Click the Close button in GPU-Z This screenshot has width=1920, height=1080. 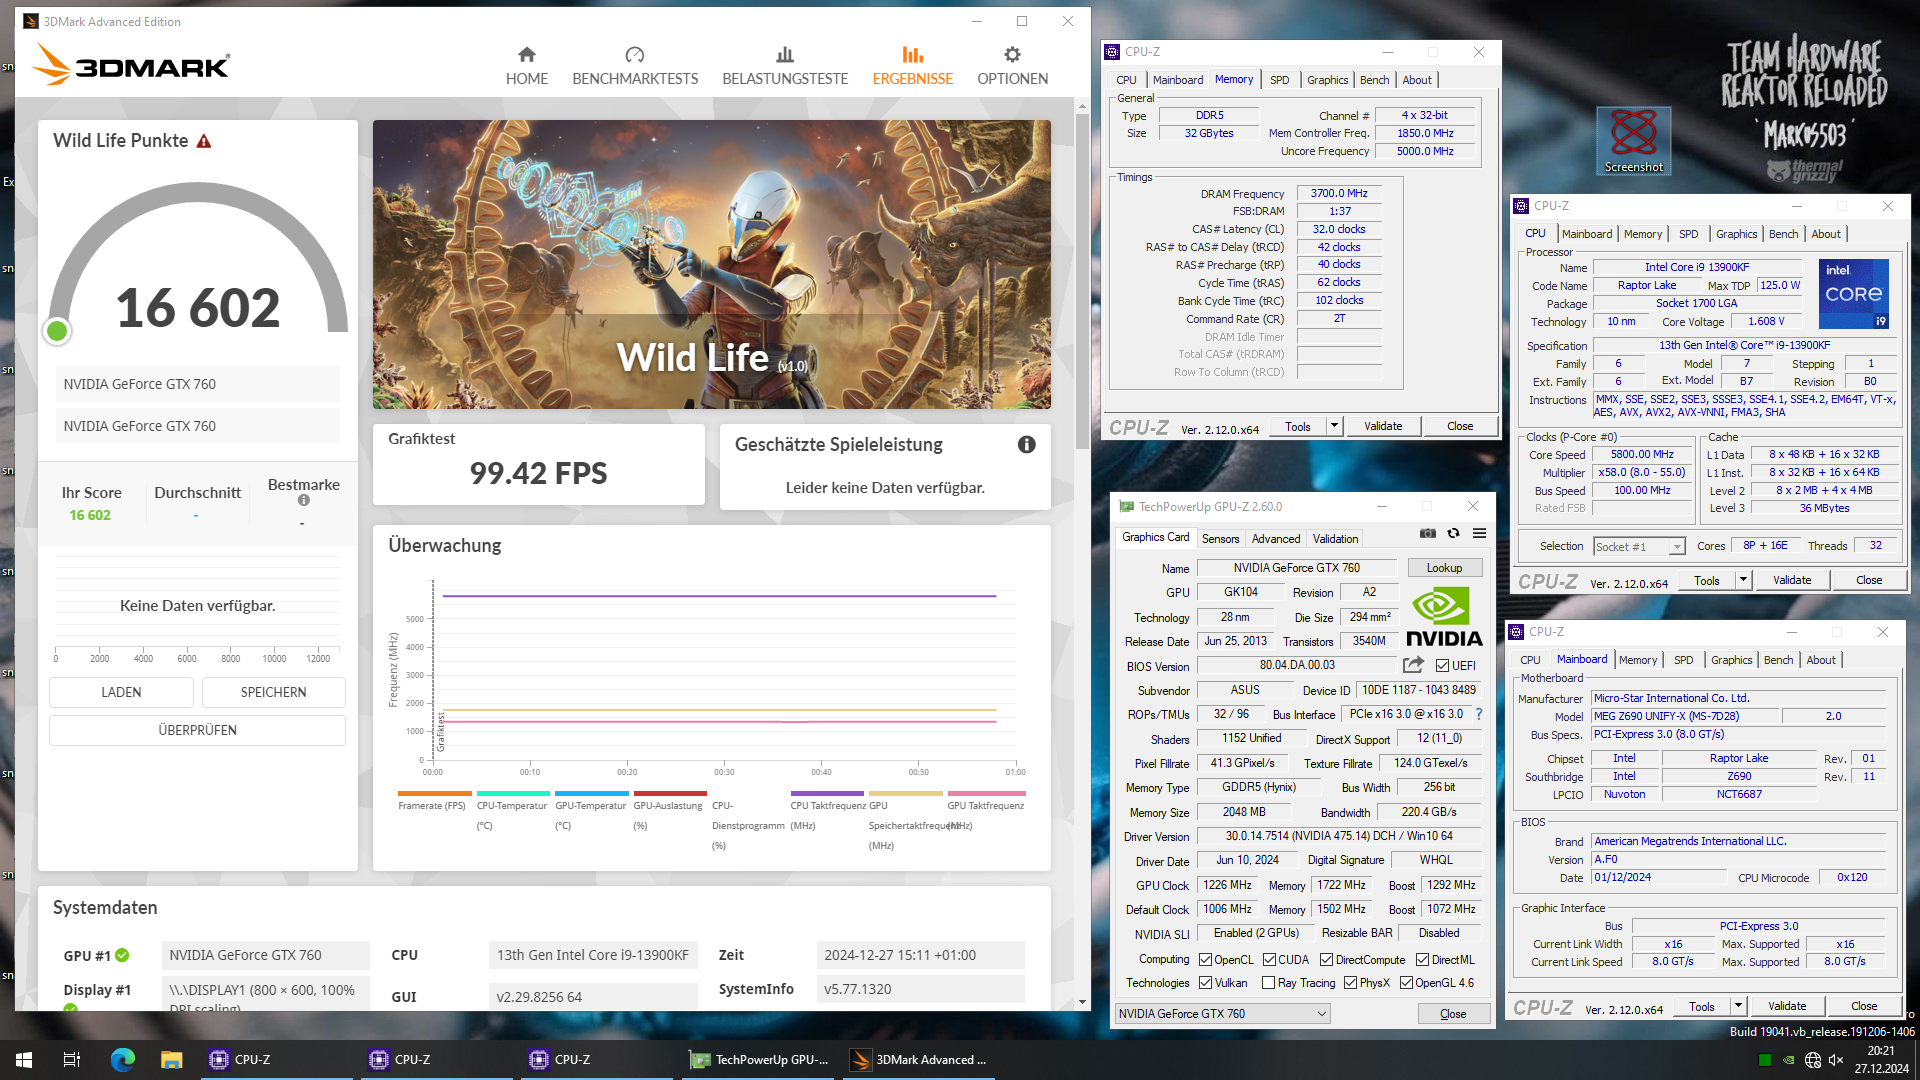click(x=1453, y=1014)
